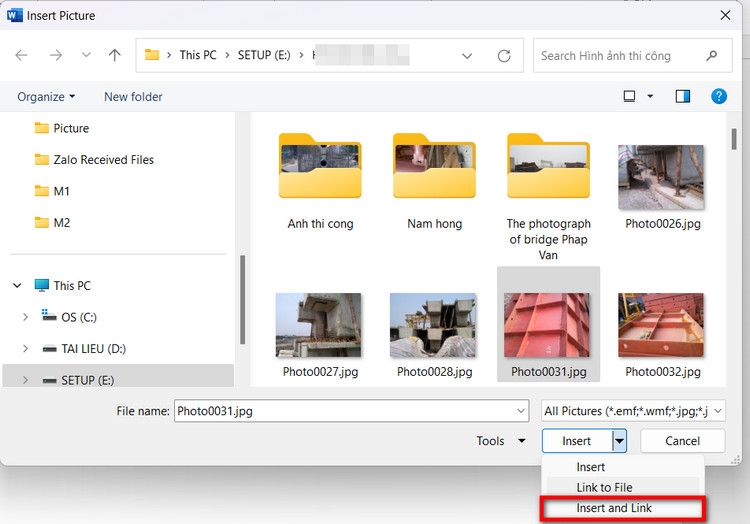Select OS (C:) drive

pyautogui.click(x=69, y=317)
